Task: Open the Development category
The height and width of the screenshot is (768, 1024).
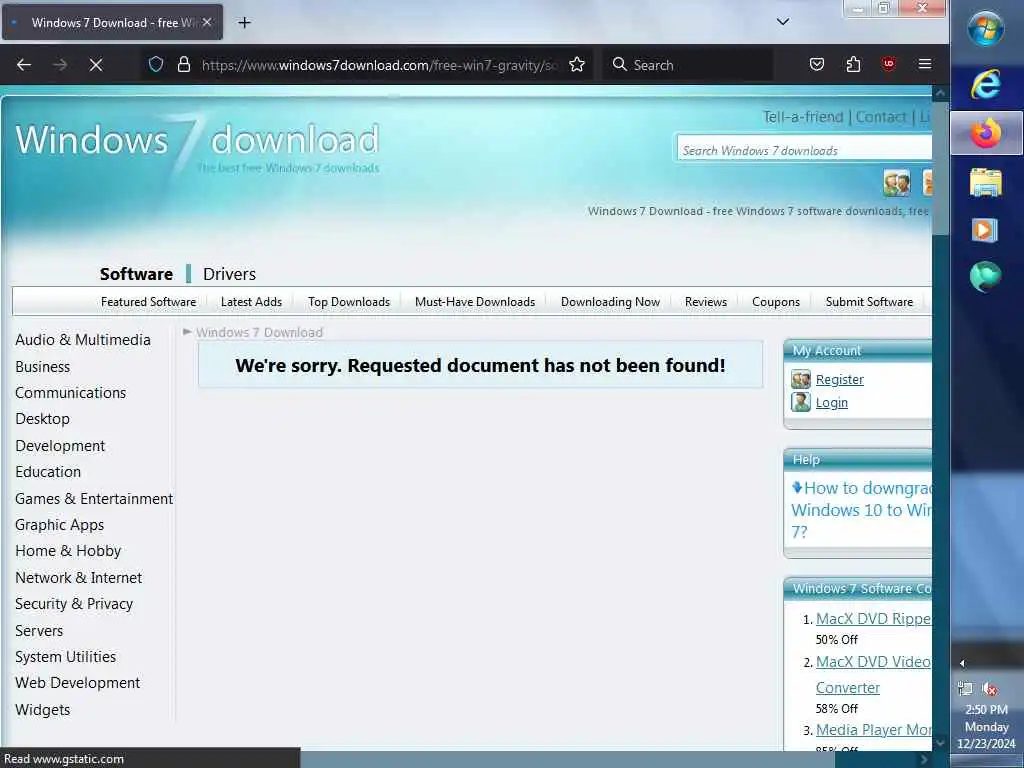Action: (60, 445)
